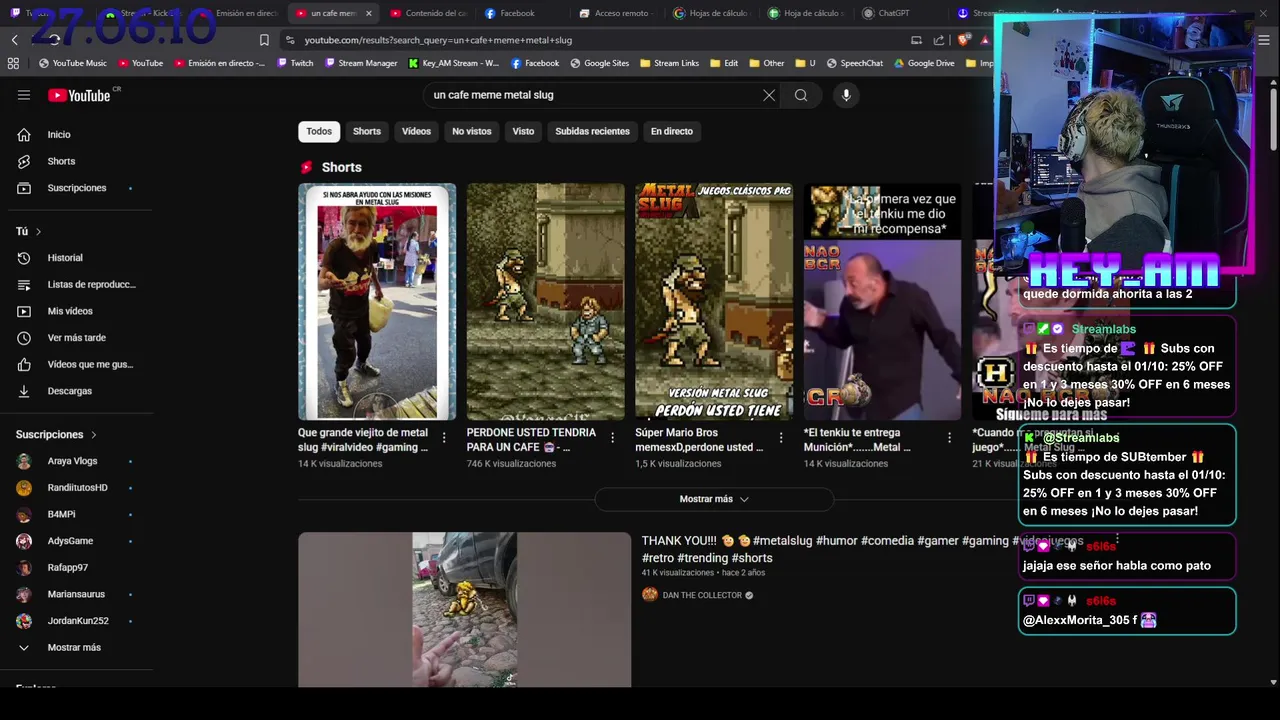This screenshot has width=1280, height=720.
Task: Click the browser back arrow
Action: (15, 40)
